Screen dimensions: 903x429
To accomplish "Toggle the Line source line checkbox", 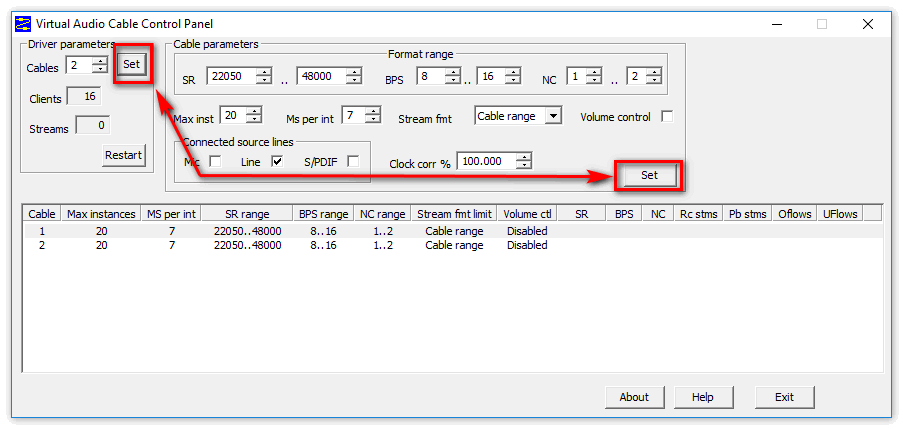I will point(277,162).
